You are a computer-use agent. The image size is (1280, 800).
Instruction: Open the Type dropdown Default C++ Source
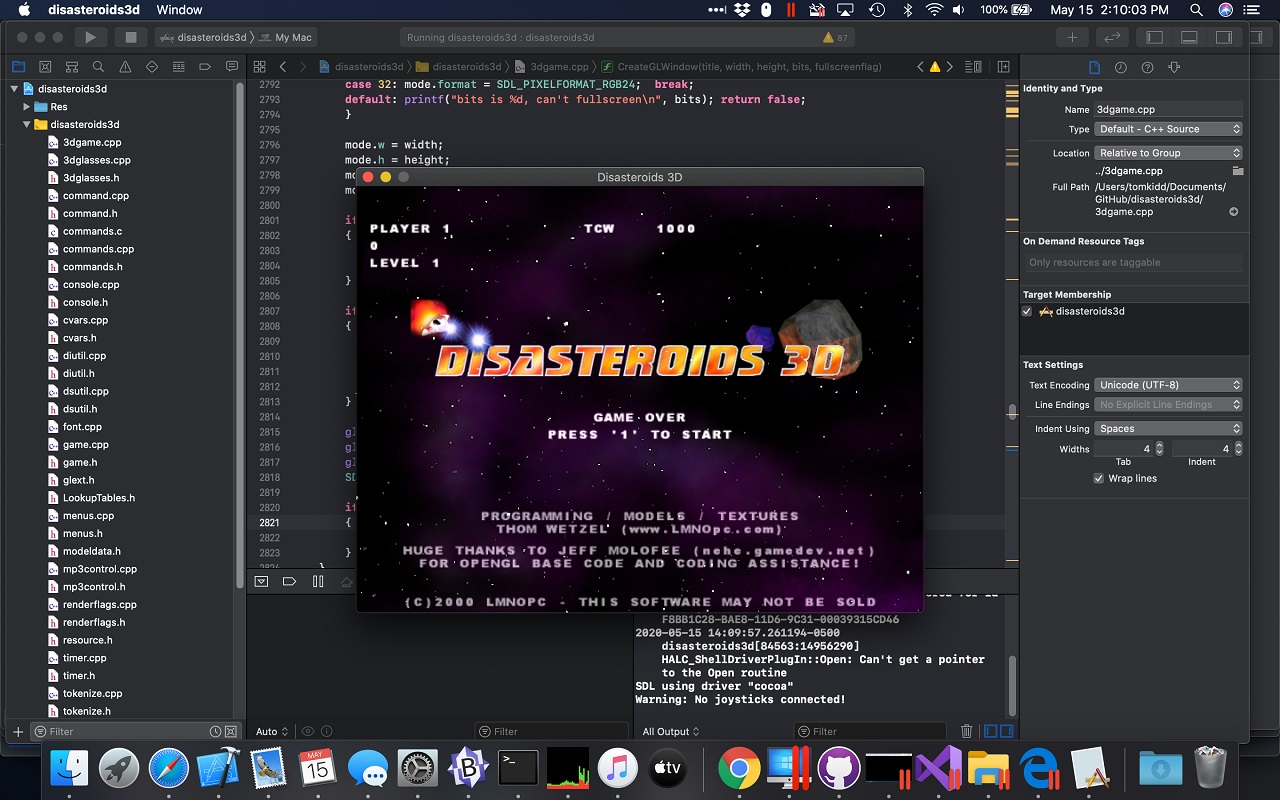point(1168,129)
